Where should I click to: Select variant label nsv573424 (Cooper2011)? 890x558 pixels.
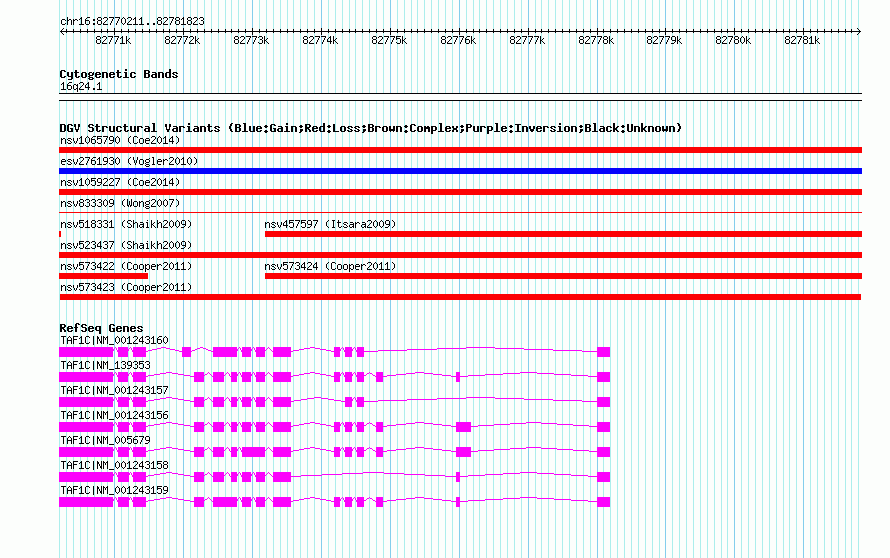330,266
